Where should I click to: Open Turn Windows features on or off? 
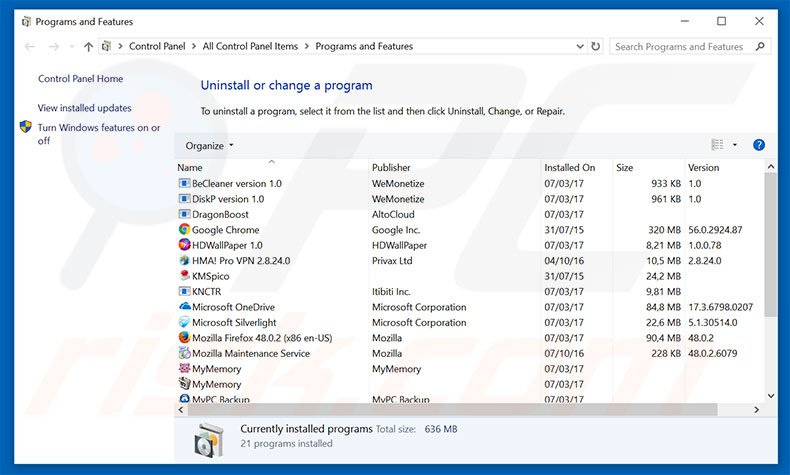(99, 134)
